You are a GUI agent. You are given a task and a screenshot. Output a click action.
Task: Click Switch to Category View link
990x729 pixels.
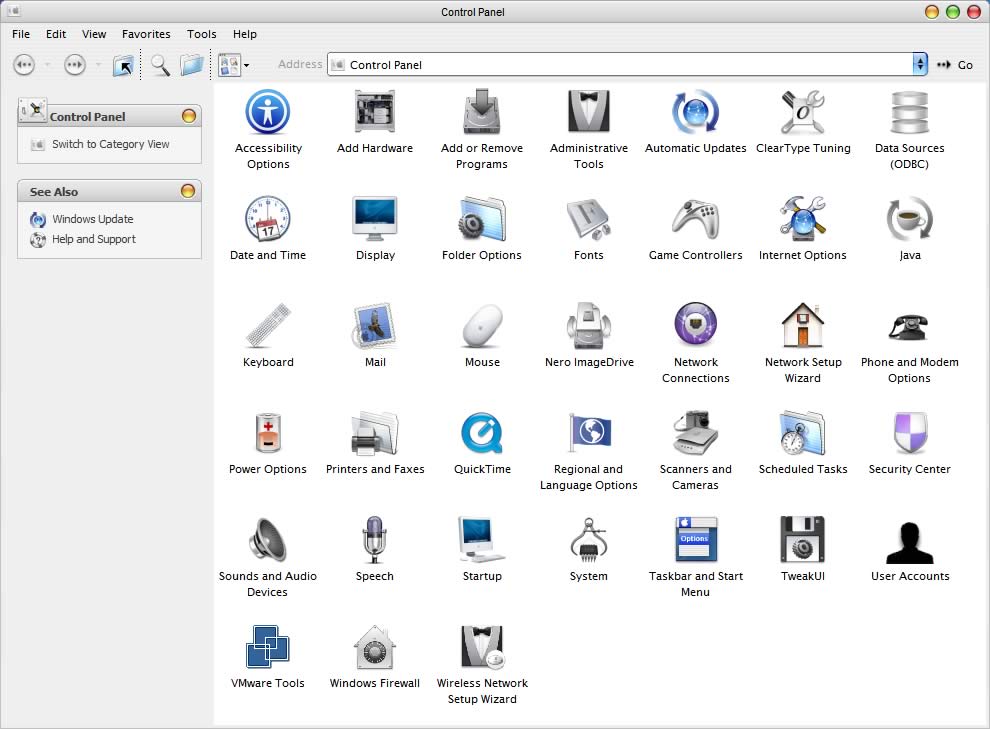[110, 144]
